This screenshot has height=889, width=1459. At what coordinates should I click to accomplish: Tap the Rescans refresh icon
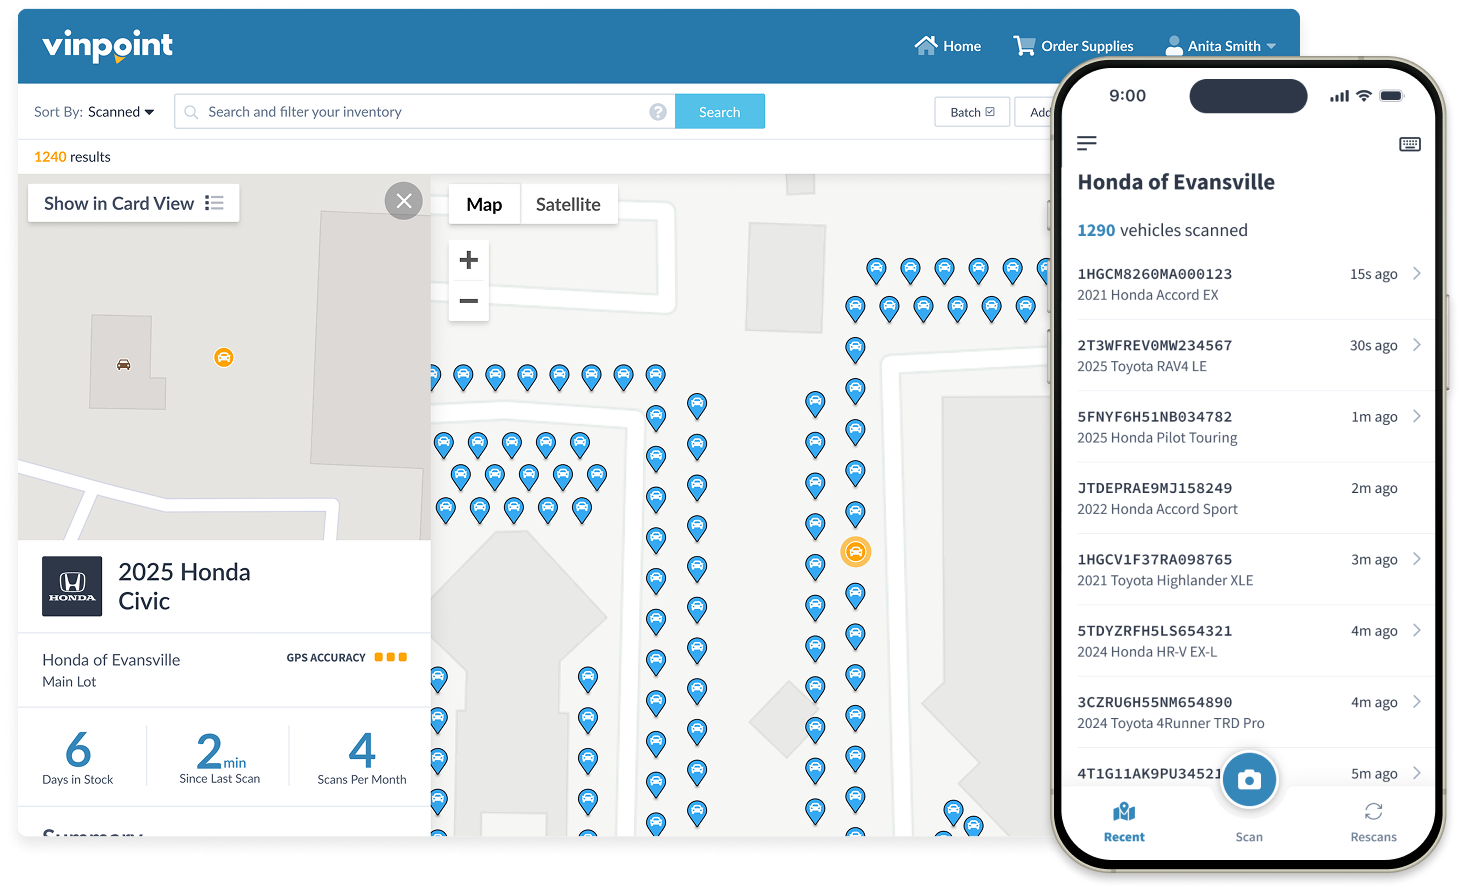pos(1374,811)
